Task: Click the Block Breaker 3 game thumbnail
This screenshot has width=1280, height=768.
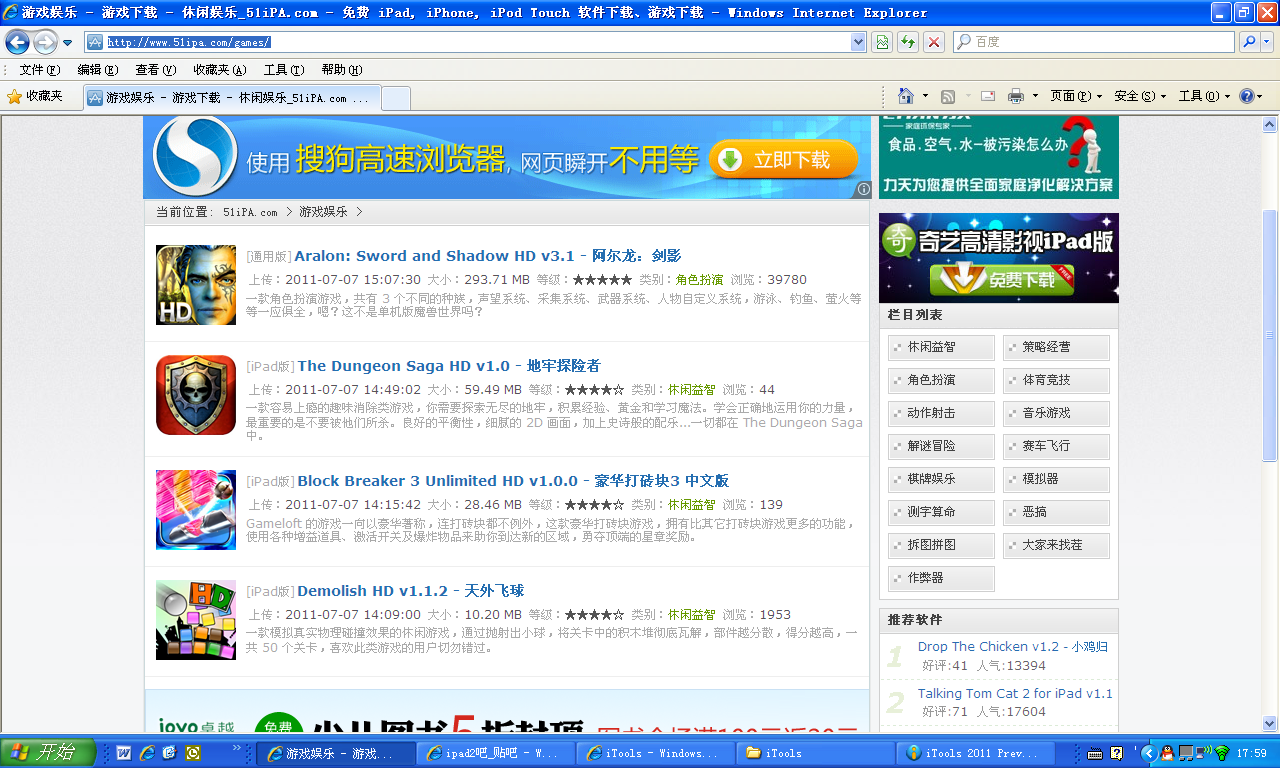Action: pos(196,509)
